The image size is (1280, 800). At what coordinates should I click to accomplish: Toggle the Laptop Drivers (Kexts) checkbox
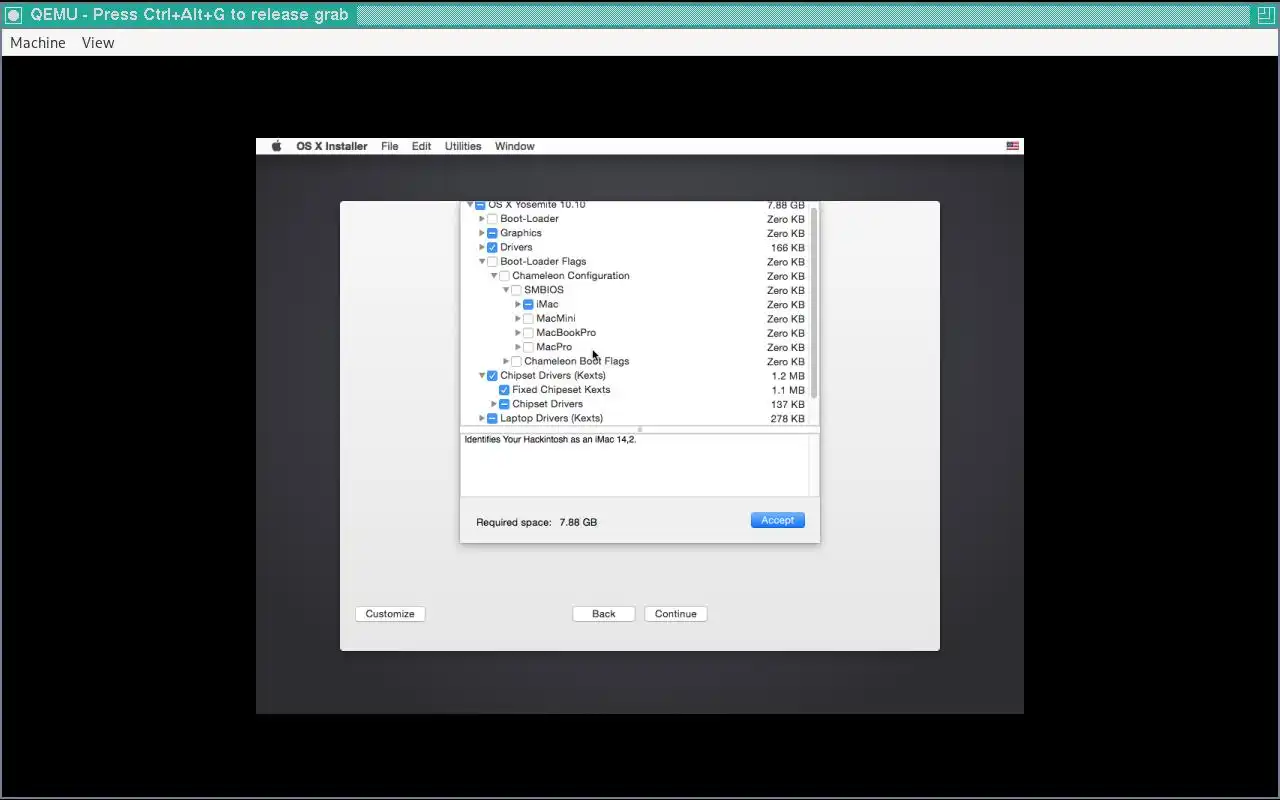point(492,418)
